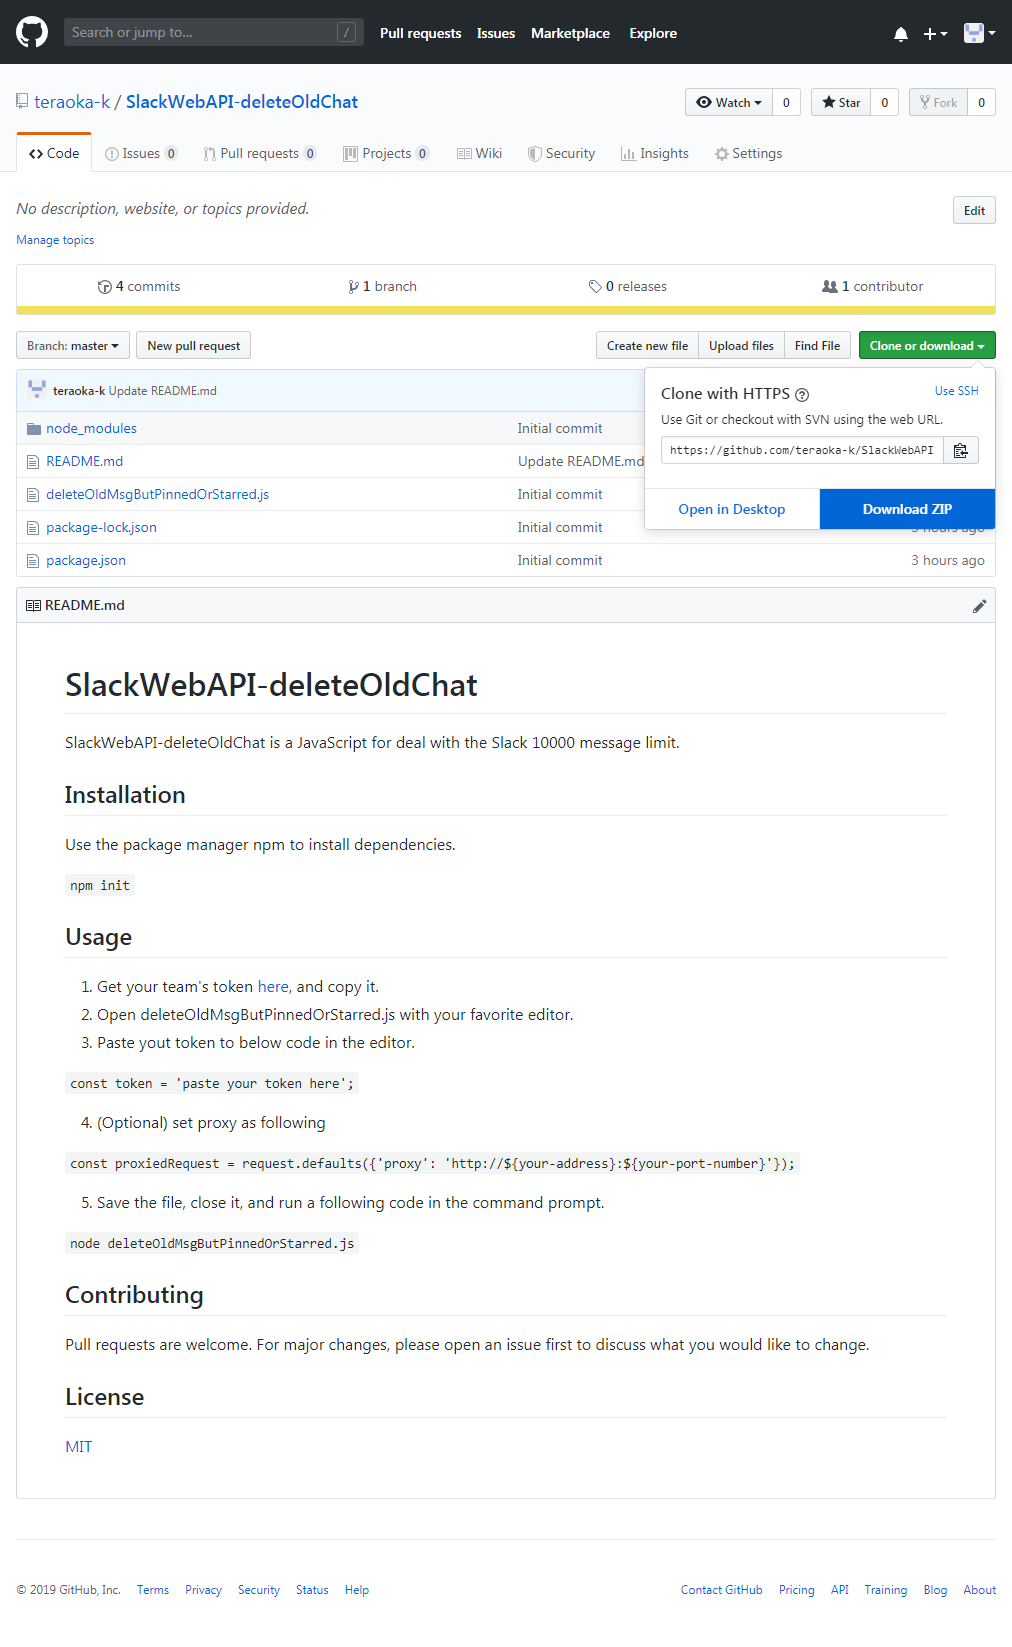
Task: Switch clone method to Use SSH
Action: pos(956,391)
